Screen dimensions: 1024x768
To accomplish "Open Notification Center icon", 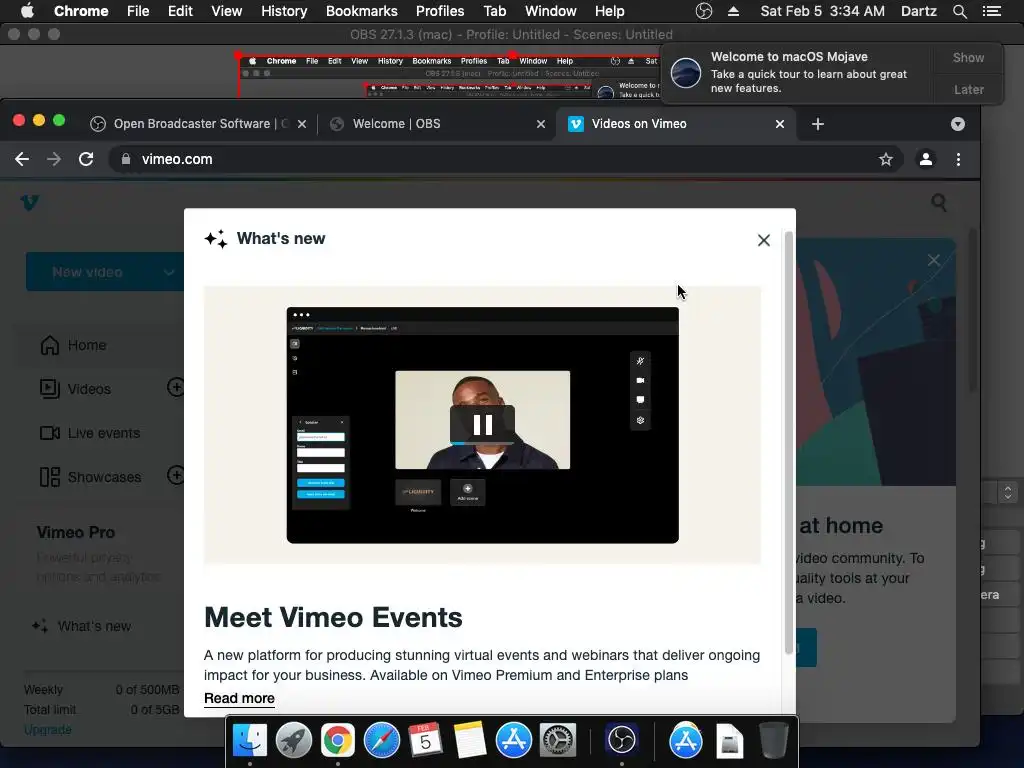I will (x=991, y=11).
